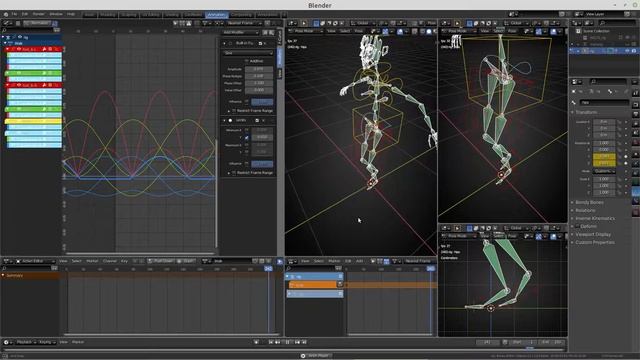
Task: Click the wrench icon on first red channel group
Action: pyautogui.click(x=44, y=49)
